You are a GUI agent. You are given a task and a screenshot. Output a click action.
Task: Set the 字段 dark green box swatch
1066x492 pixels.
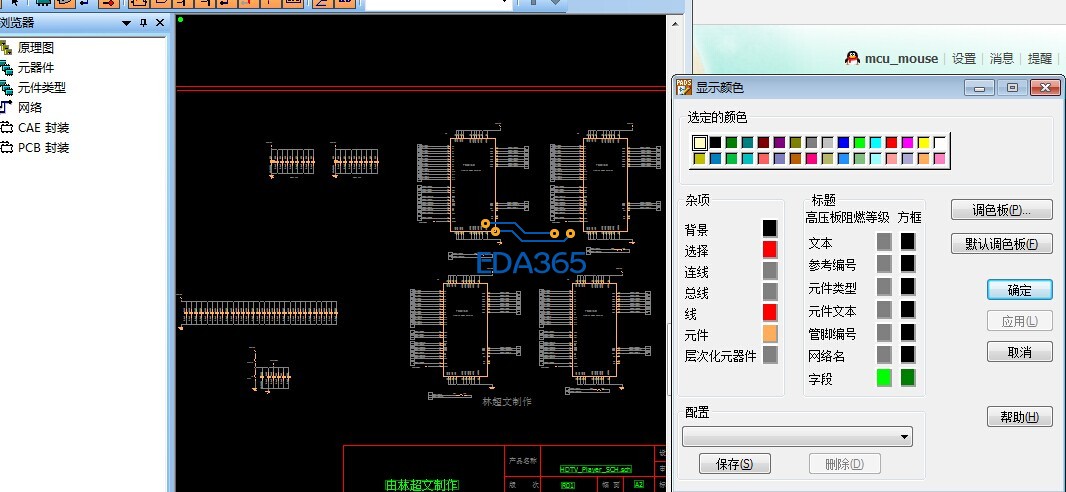908,378
